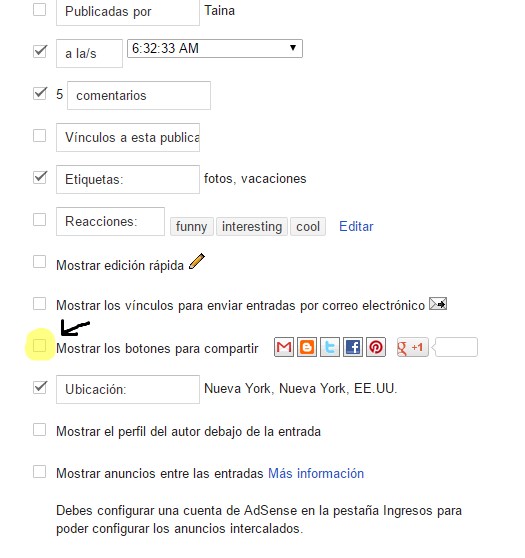This screenshot has height=558, width=525.
Task: Click the Google +1 button
Action: click(413, 347)
